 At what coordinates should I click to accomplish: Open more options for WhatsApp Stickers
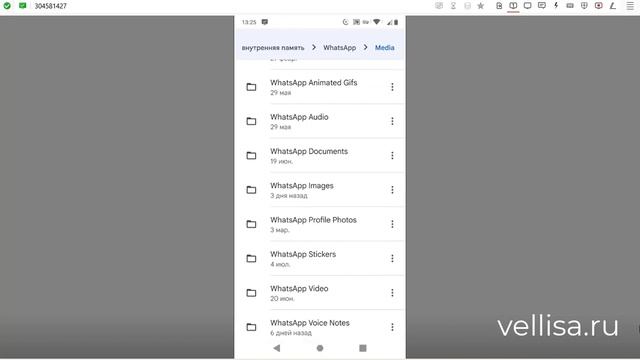coord(392,258)
